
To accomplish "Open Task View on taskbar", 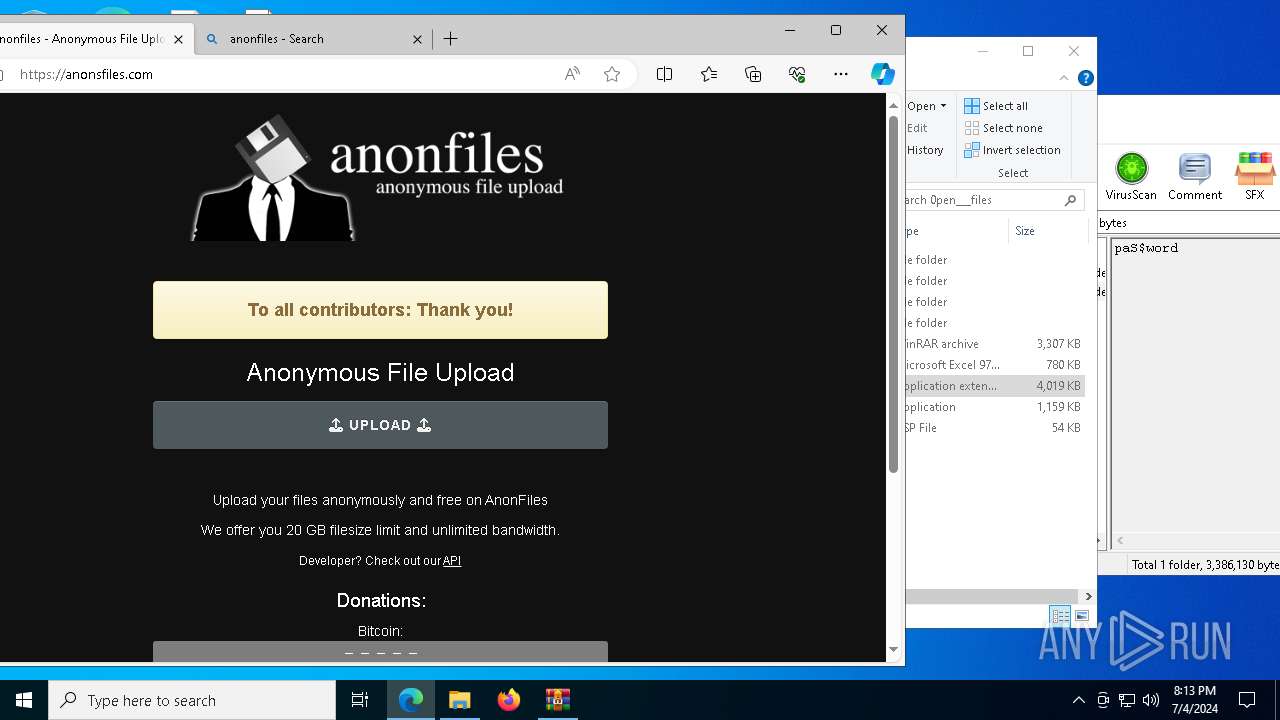I will 360,700.
